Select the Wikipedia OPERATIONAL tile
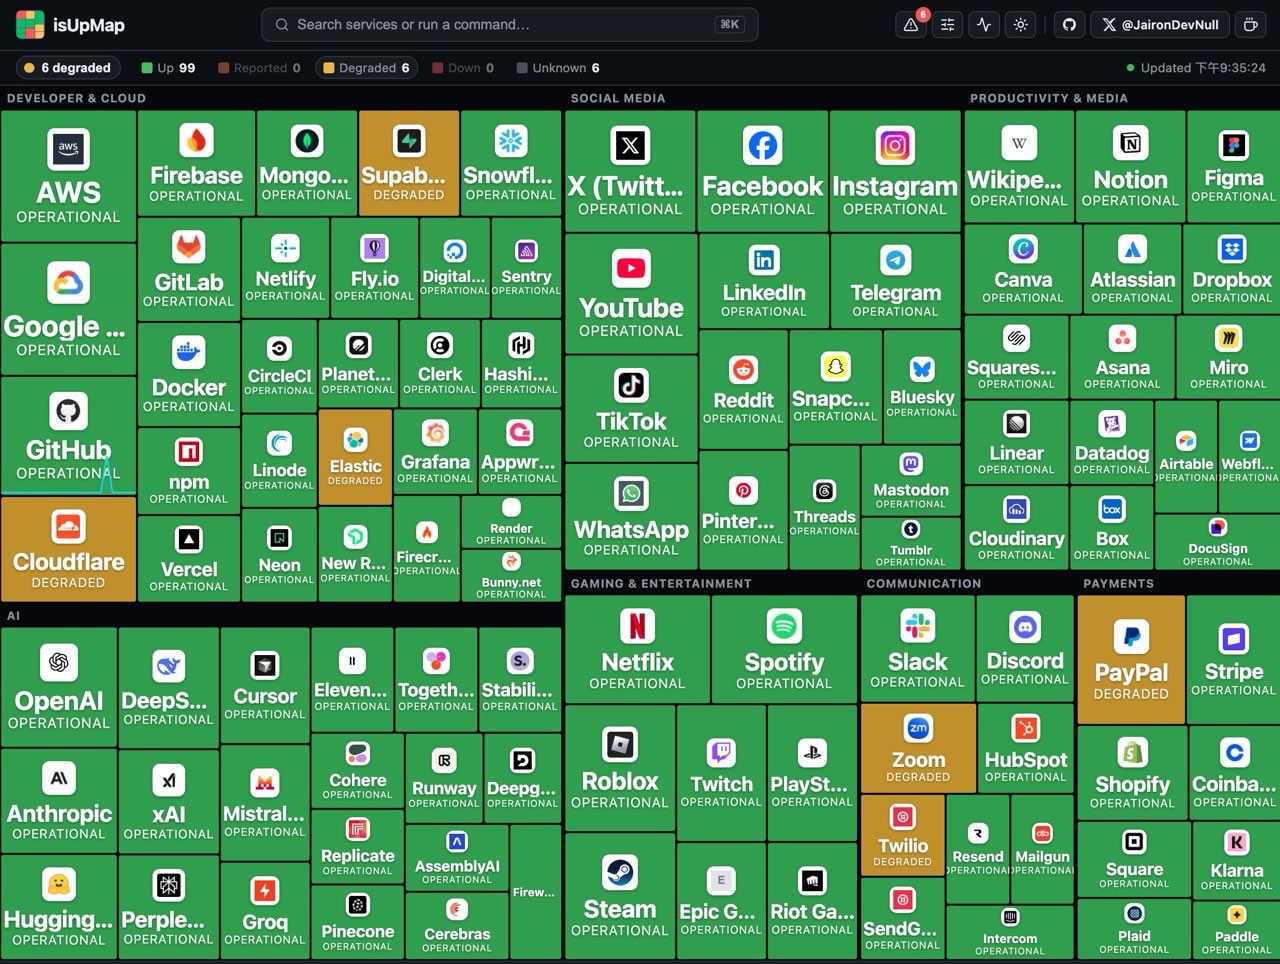The height and width of the screenshot is (964, 1280). point(1019,165)
